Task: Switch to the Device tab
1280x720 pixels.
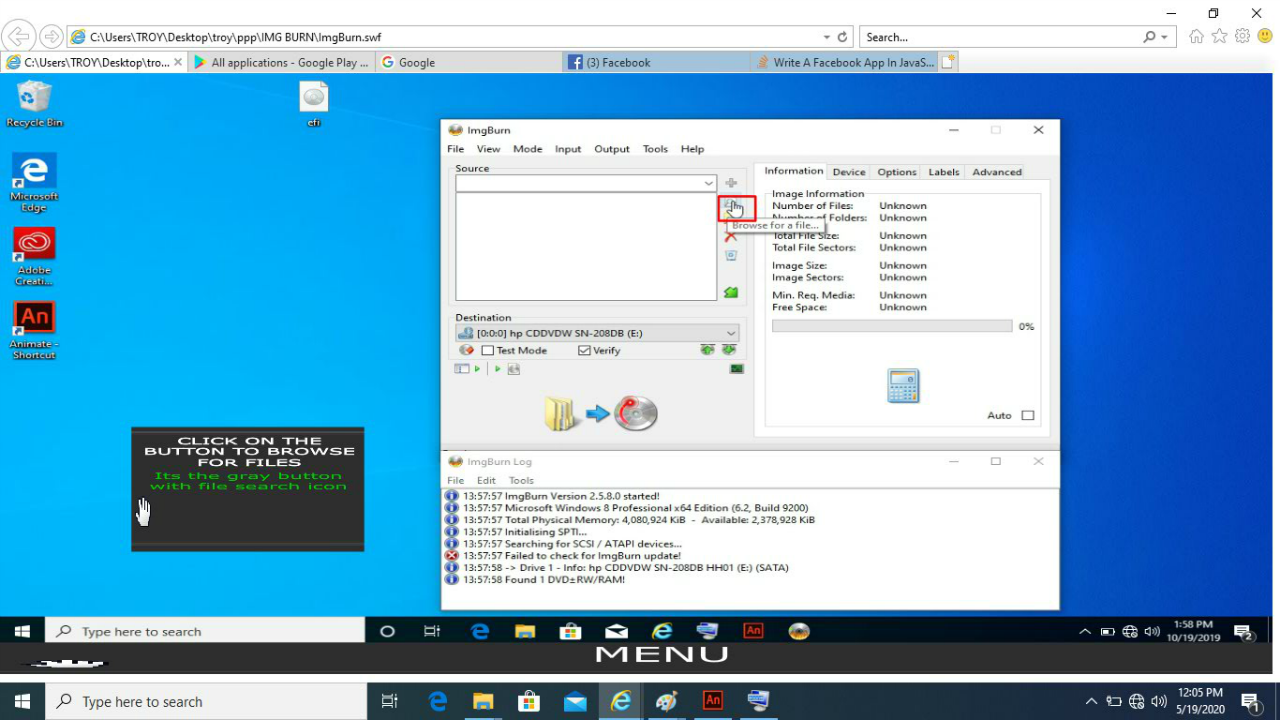Action: [x=848, y=172]
